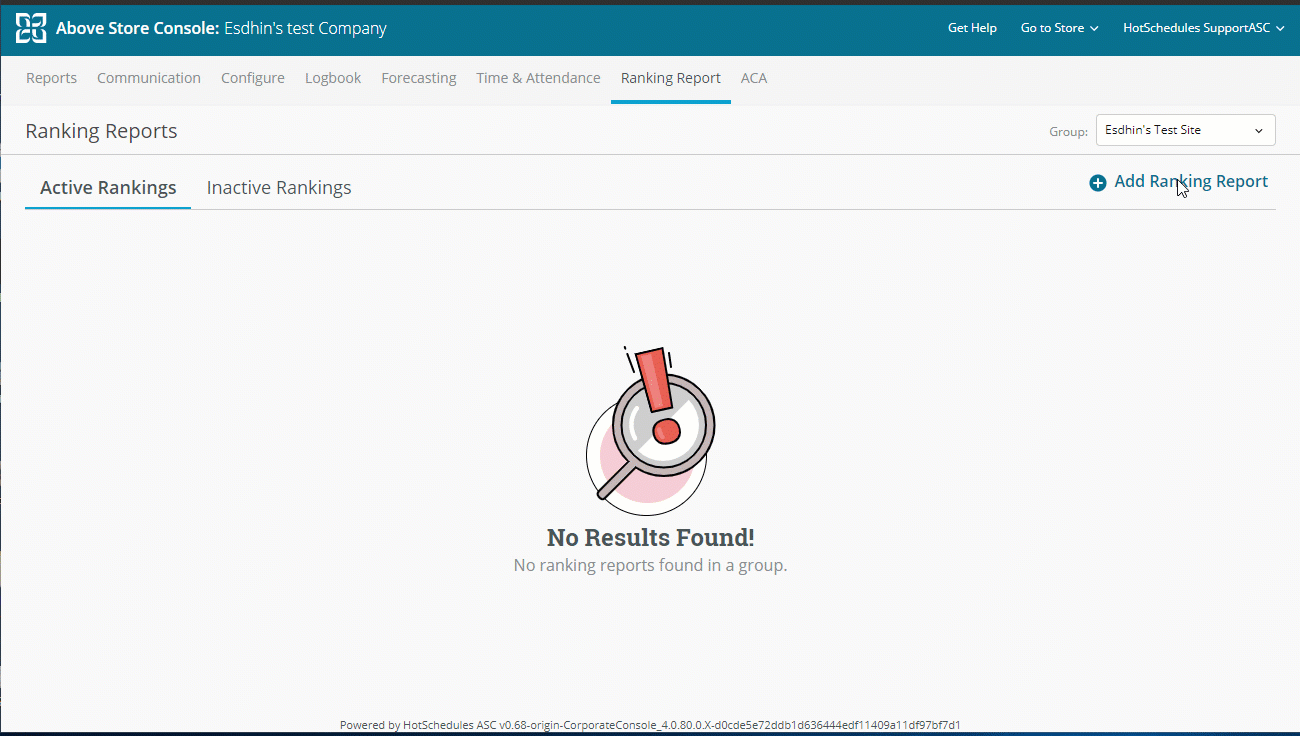Open the HotSchedules SupportASC user menu
Screen dimensions: 1300x736
[x=1203, y=28]
